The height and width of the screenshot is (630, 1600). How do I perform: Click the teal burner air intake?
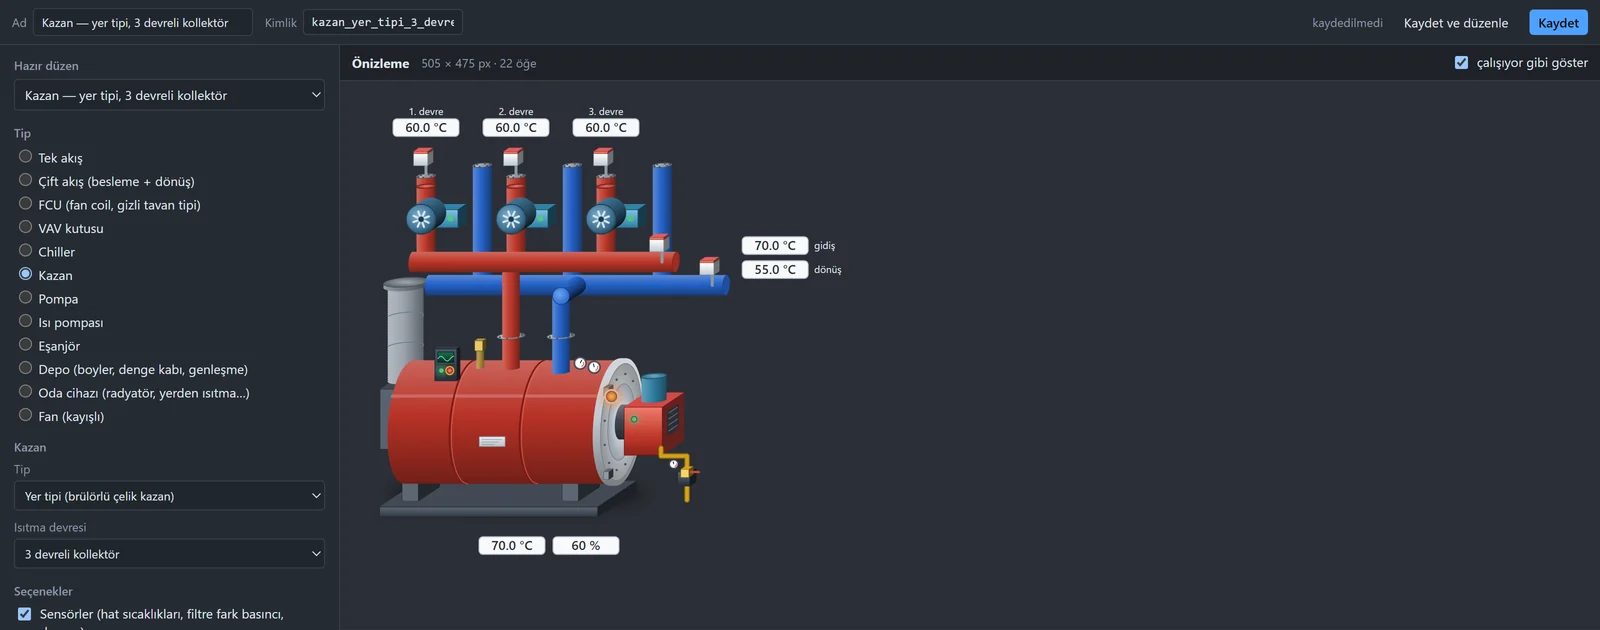pyautogui.click(x=654, y=387)
